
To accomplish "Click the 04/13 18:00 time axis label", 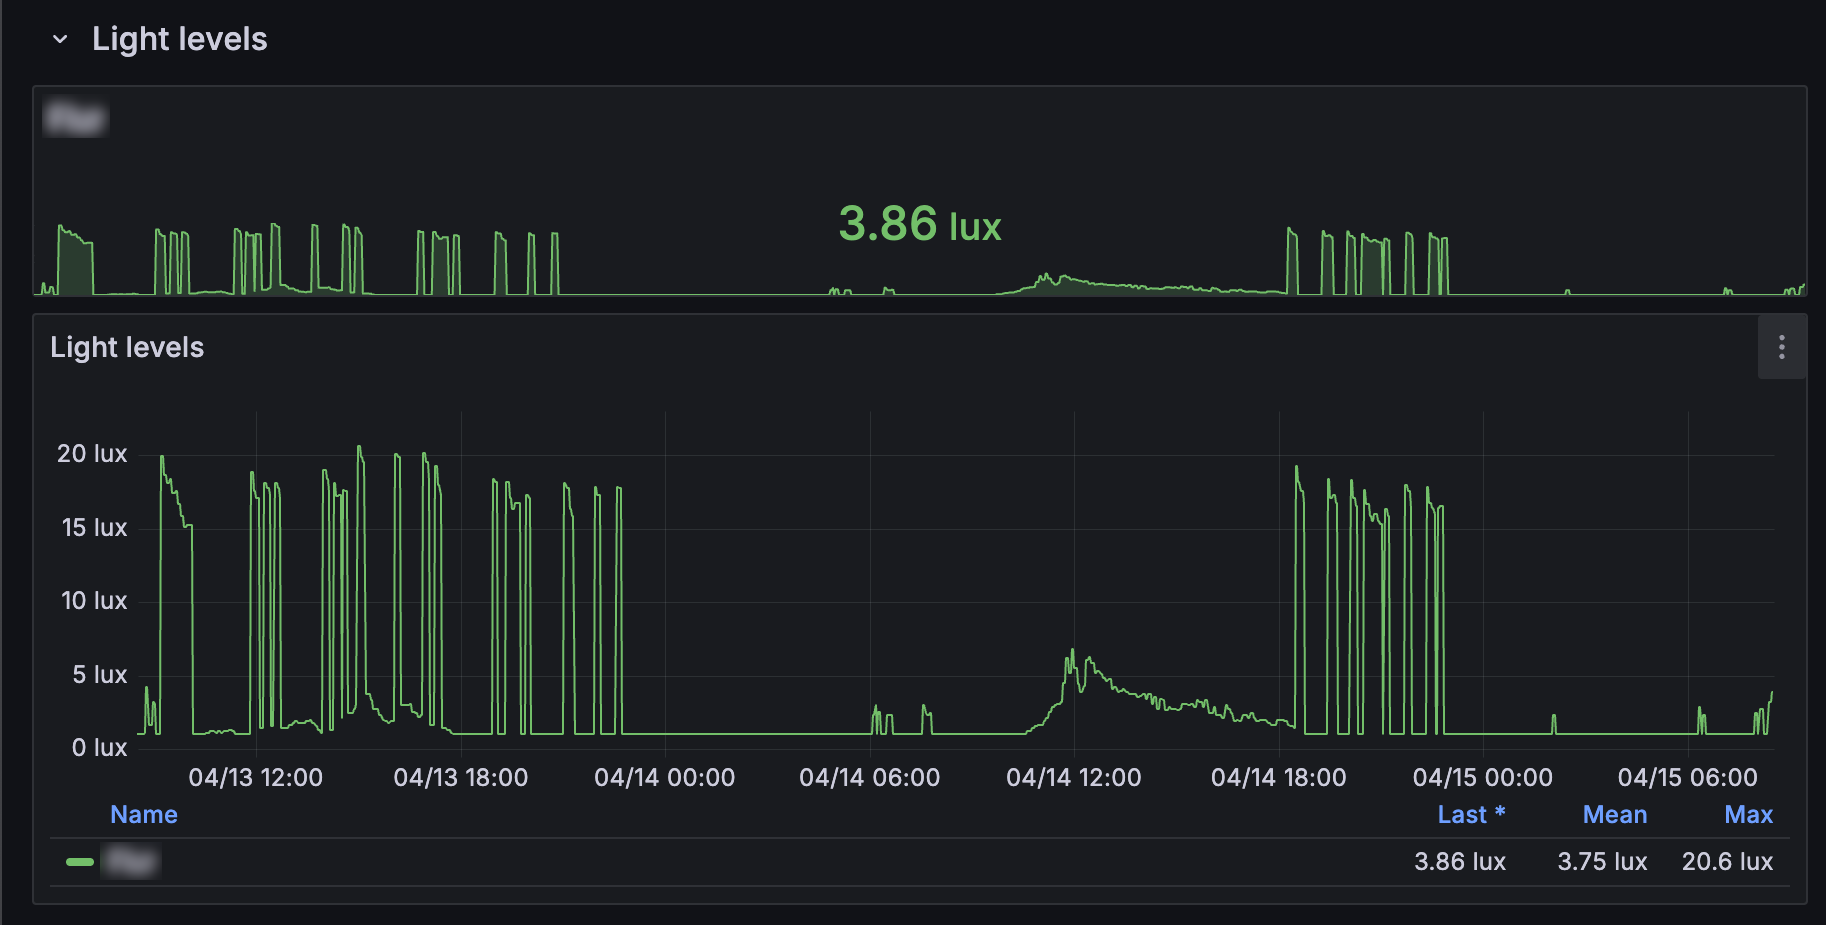I will click(x=460, y=778).
